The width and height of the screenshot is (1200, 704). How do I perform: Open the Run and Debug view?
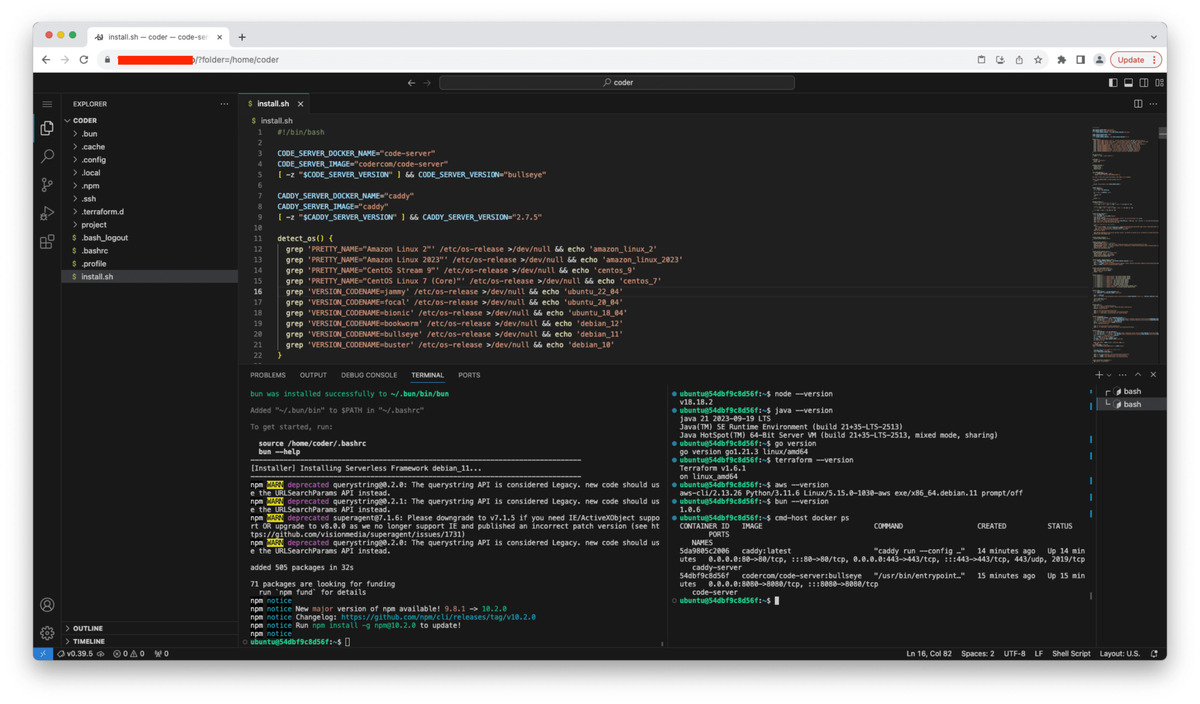(x=47, y=213)
